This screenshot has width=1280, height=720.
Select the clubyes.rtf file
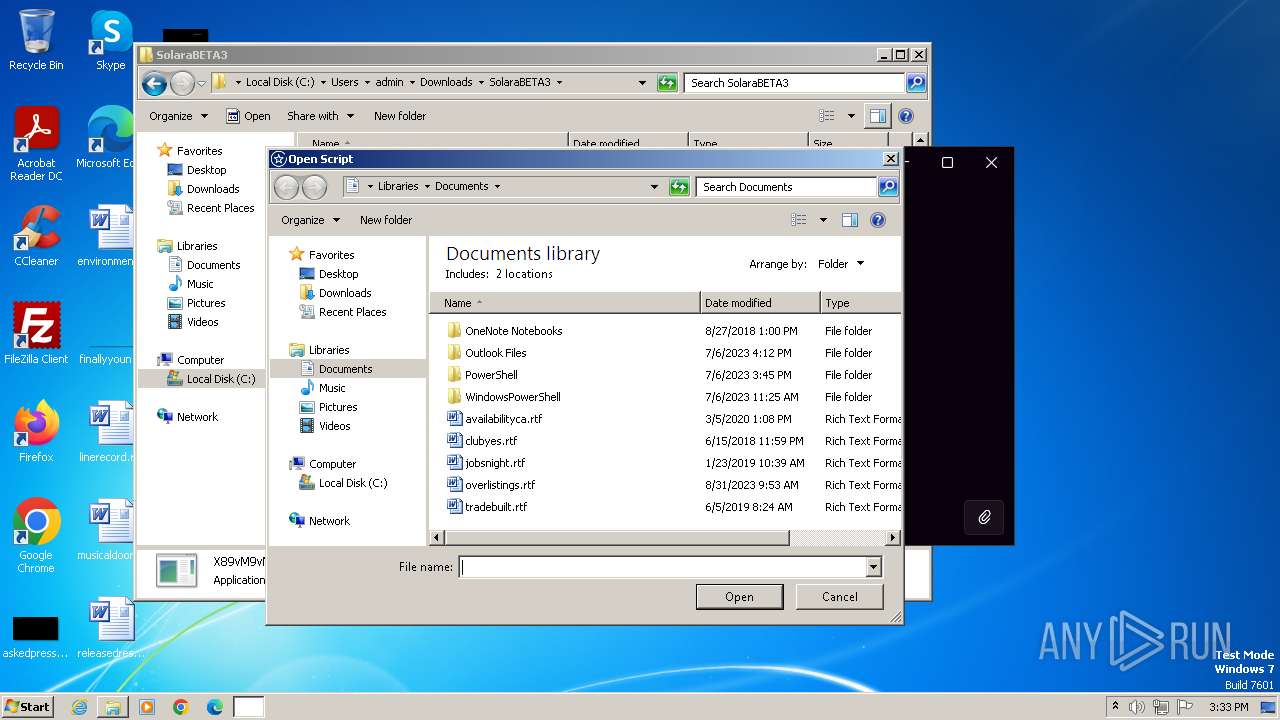[x=482, y=441]
